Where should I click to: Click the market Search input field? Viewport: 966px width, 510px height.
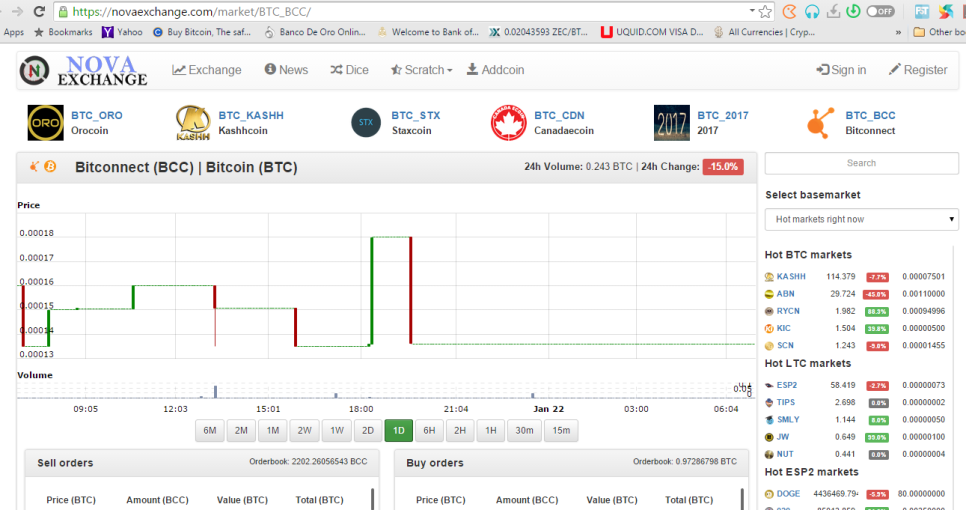click(x=861, y=163)
